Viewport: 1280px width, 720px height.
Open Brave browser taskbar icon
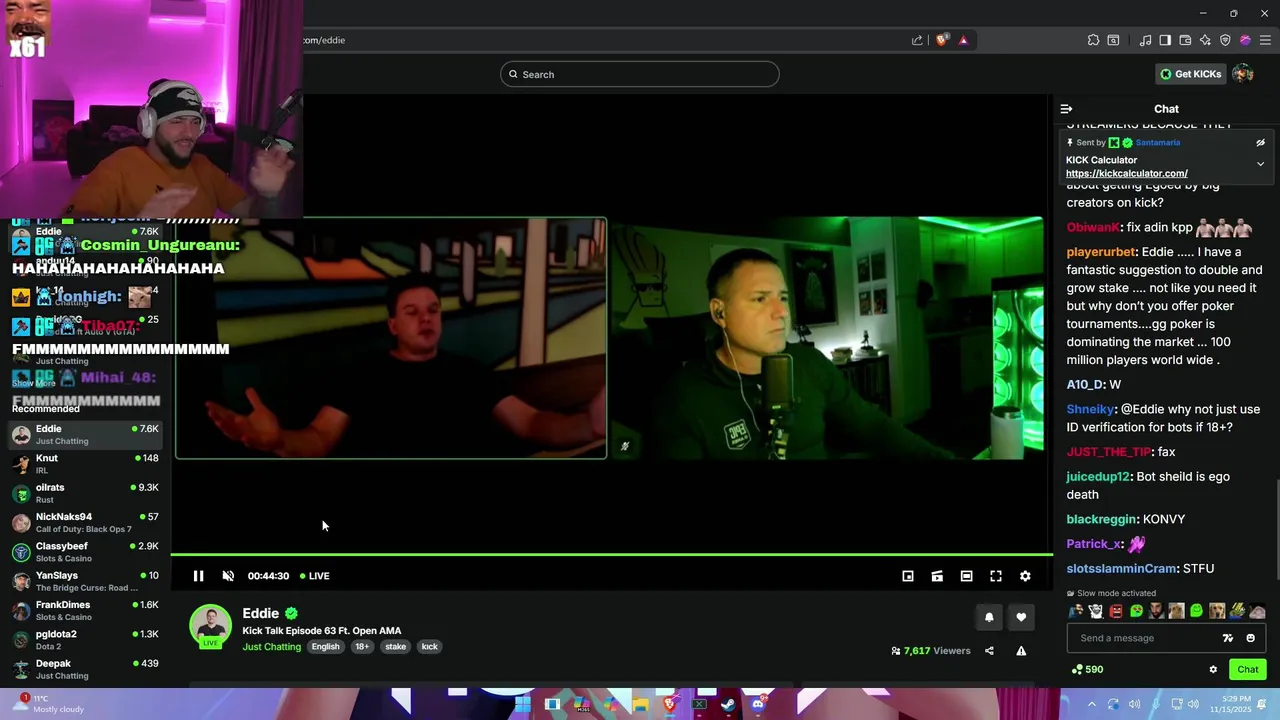670,704
